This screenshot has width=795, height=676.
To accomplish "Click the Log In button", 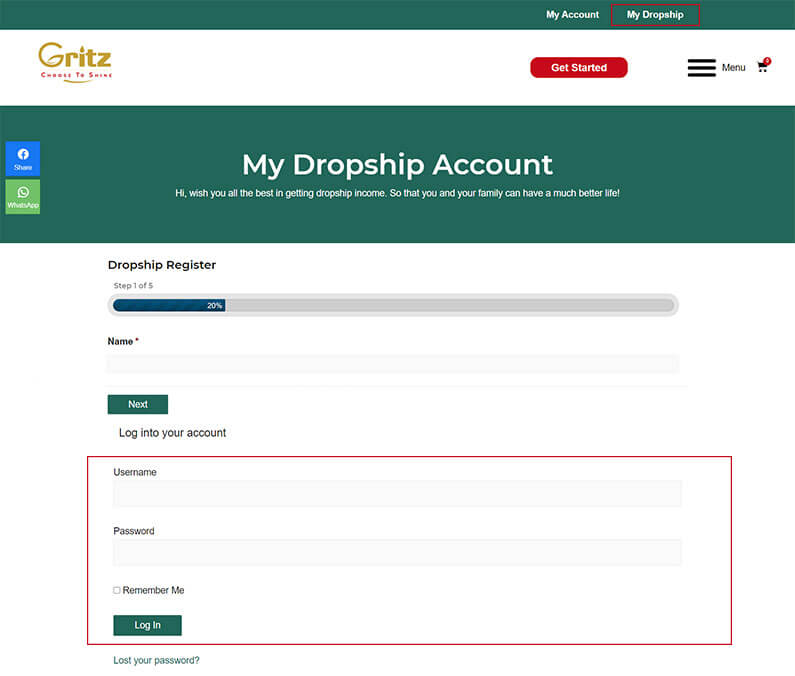I will click(x=147, y=625).
